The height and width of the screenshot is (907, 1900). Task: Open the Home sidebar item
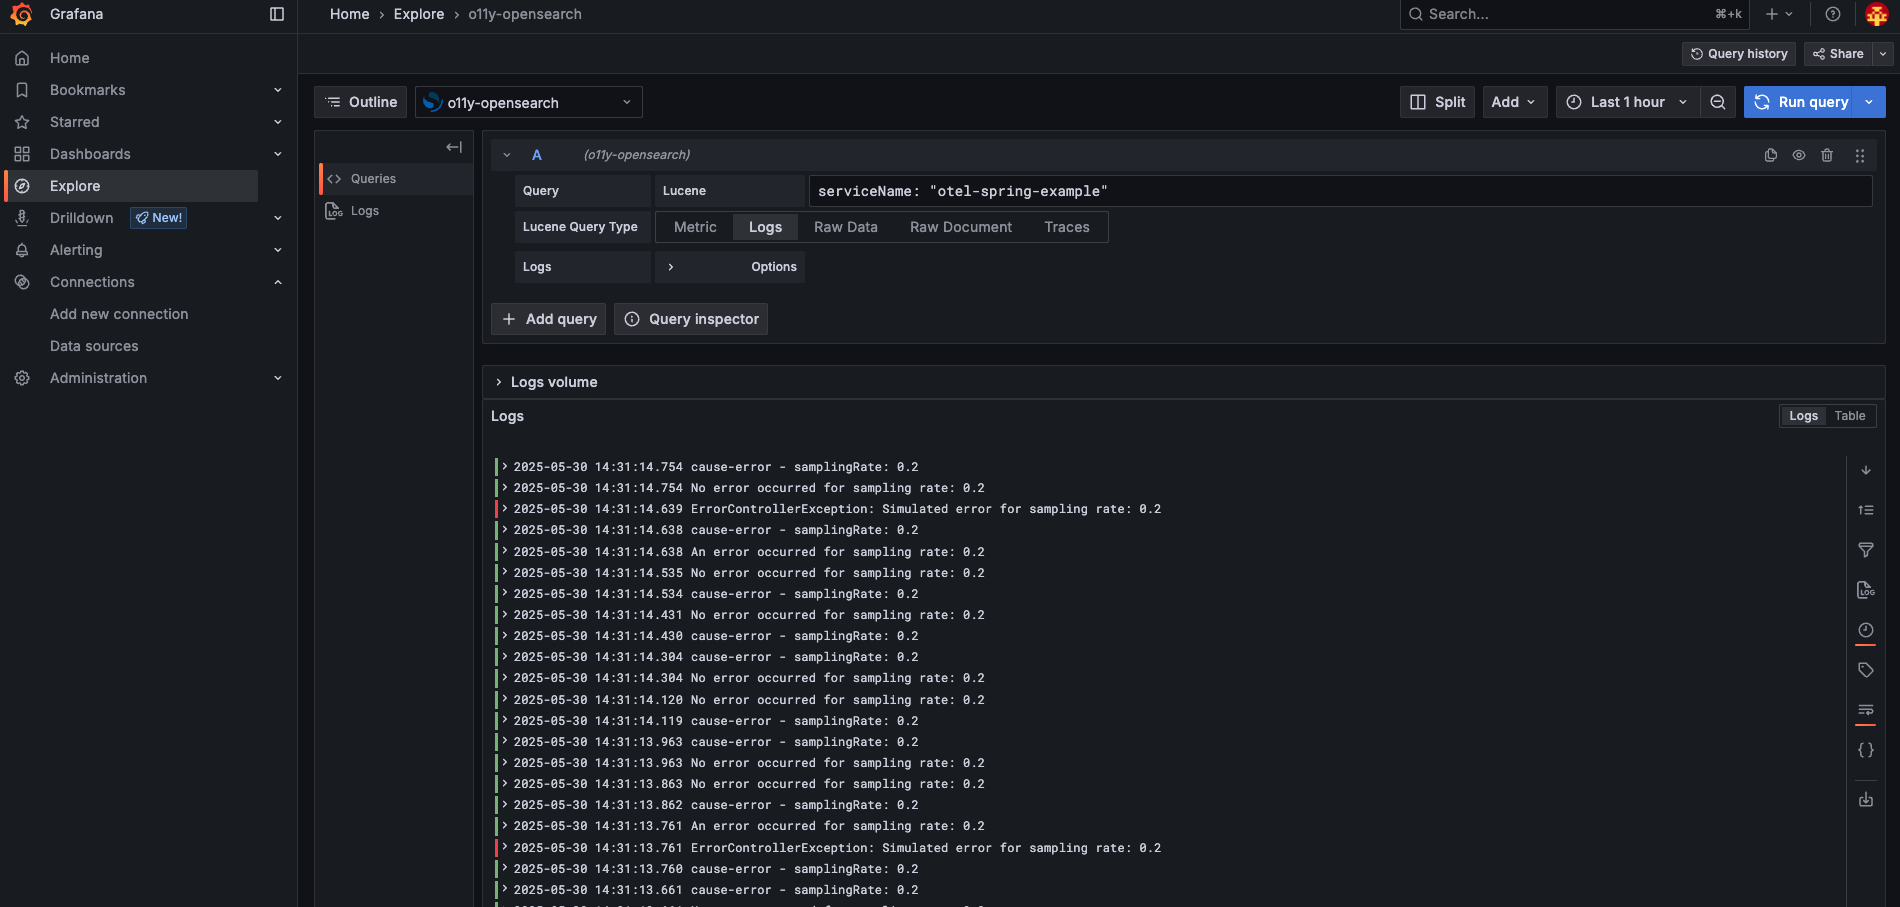point(70,58)
